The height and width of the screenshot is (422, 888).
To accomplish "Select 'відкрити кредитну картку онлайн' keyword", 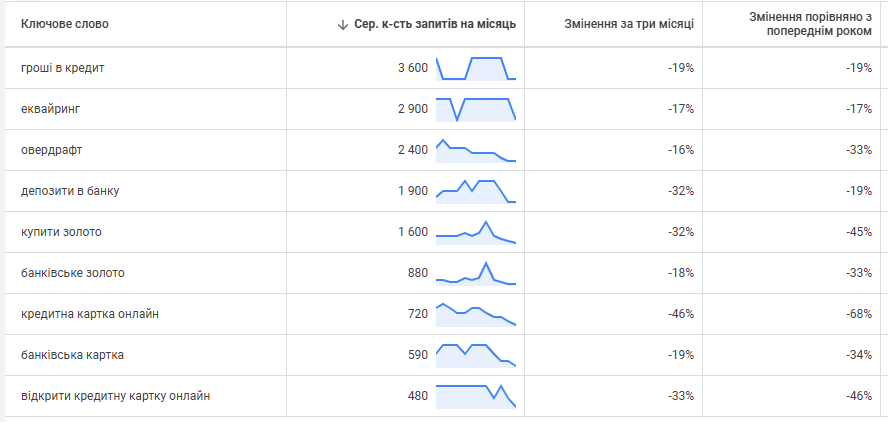I will (x=115, y=396).
